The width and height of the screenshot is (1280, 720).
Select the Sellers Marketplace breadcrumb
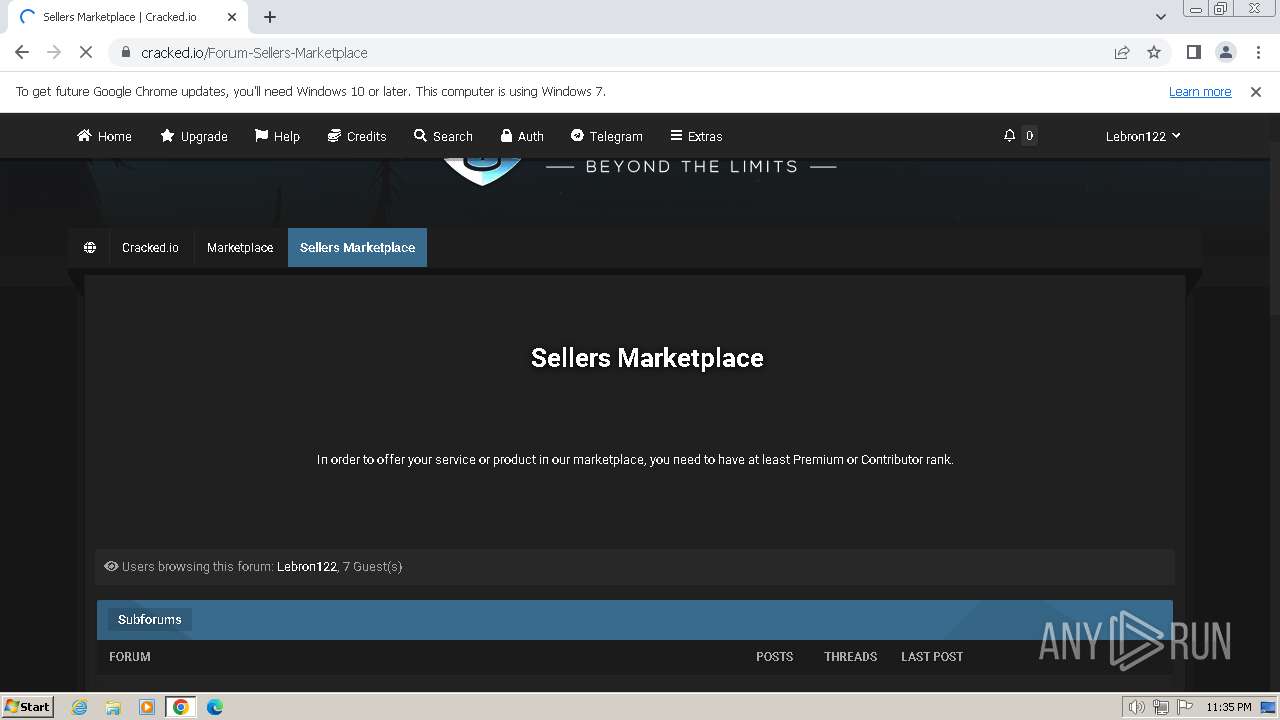(357, 247)
